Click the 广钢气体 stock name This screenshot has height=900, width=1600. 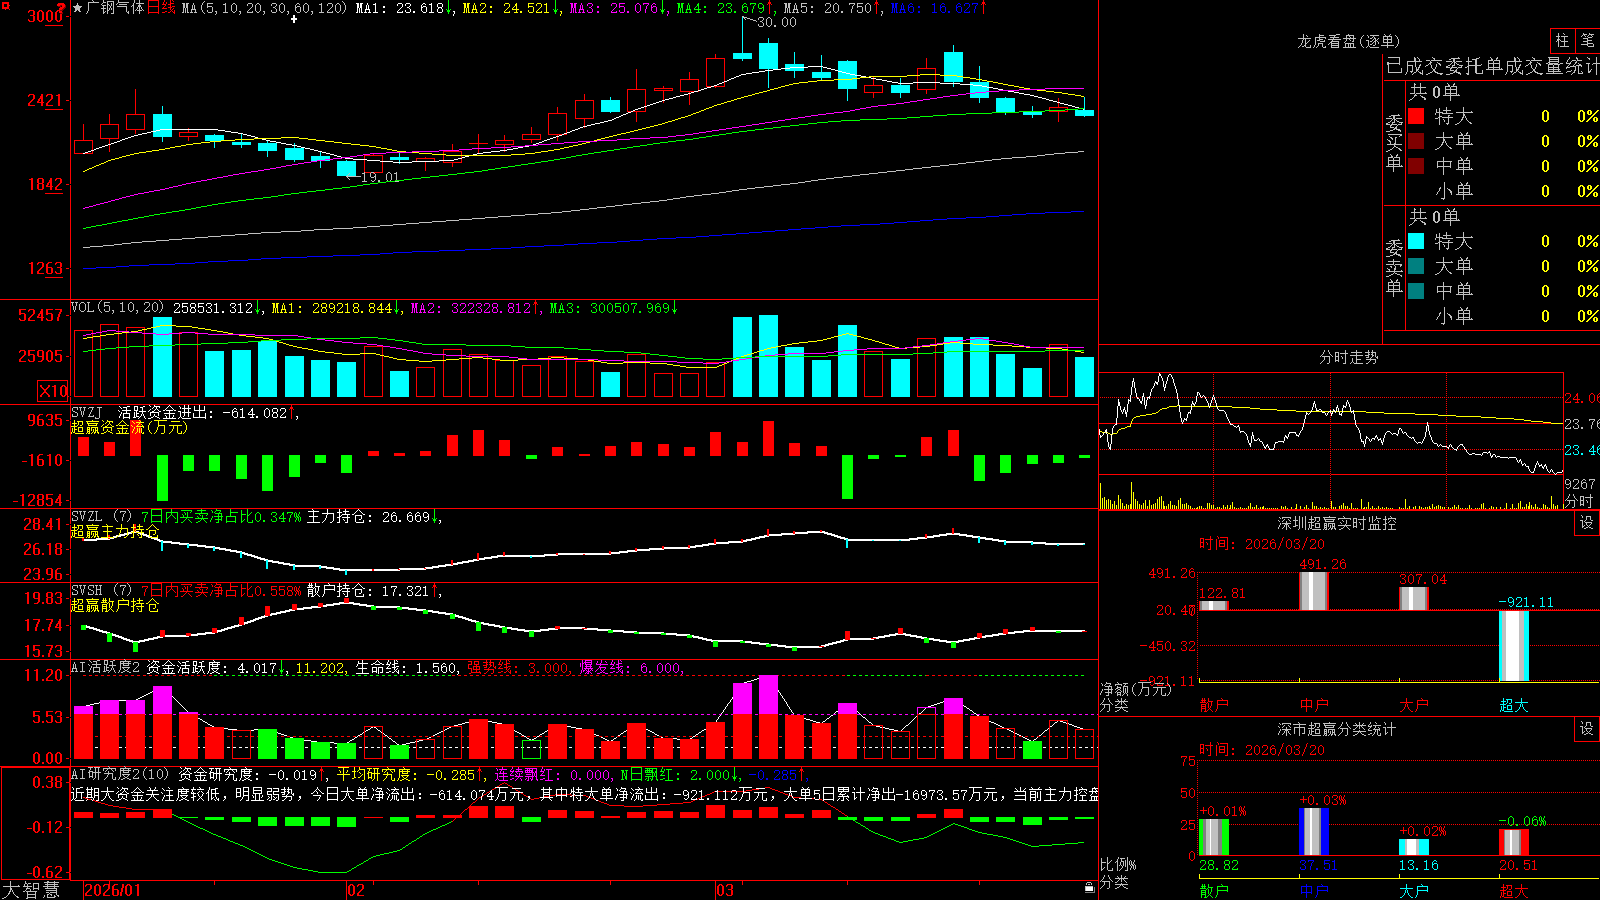[116, 8]
